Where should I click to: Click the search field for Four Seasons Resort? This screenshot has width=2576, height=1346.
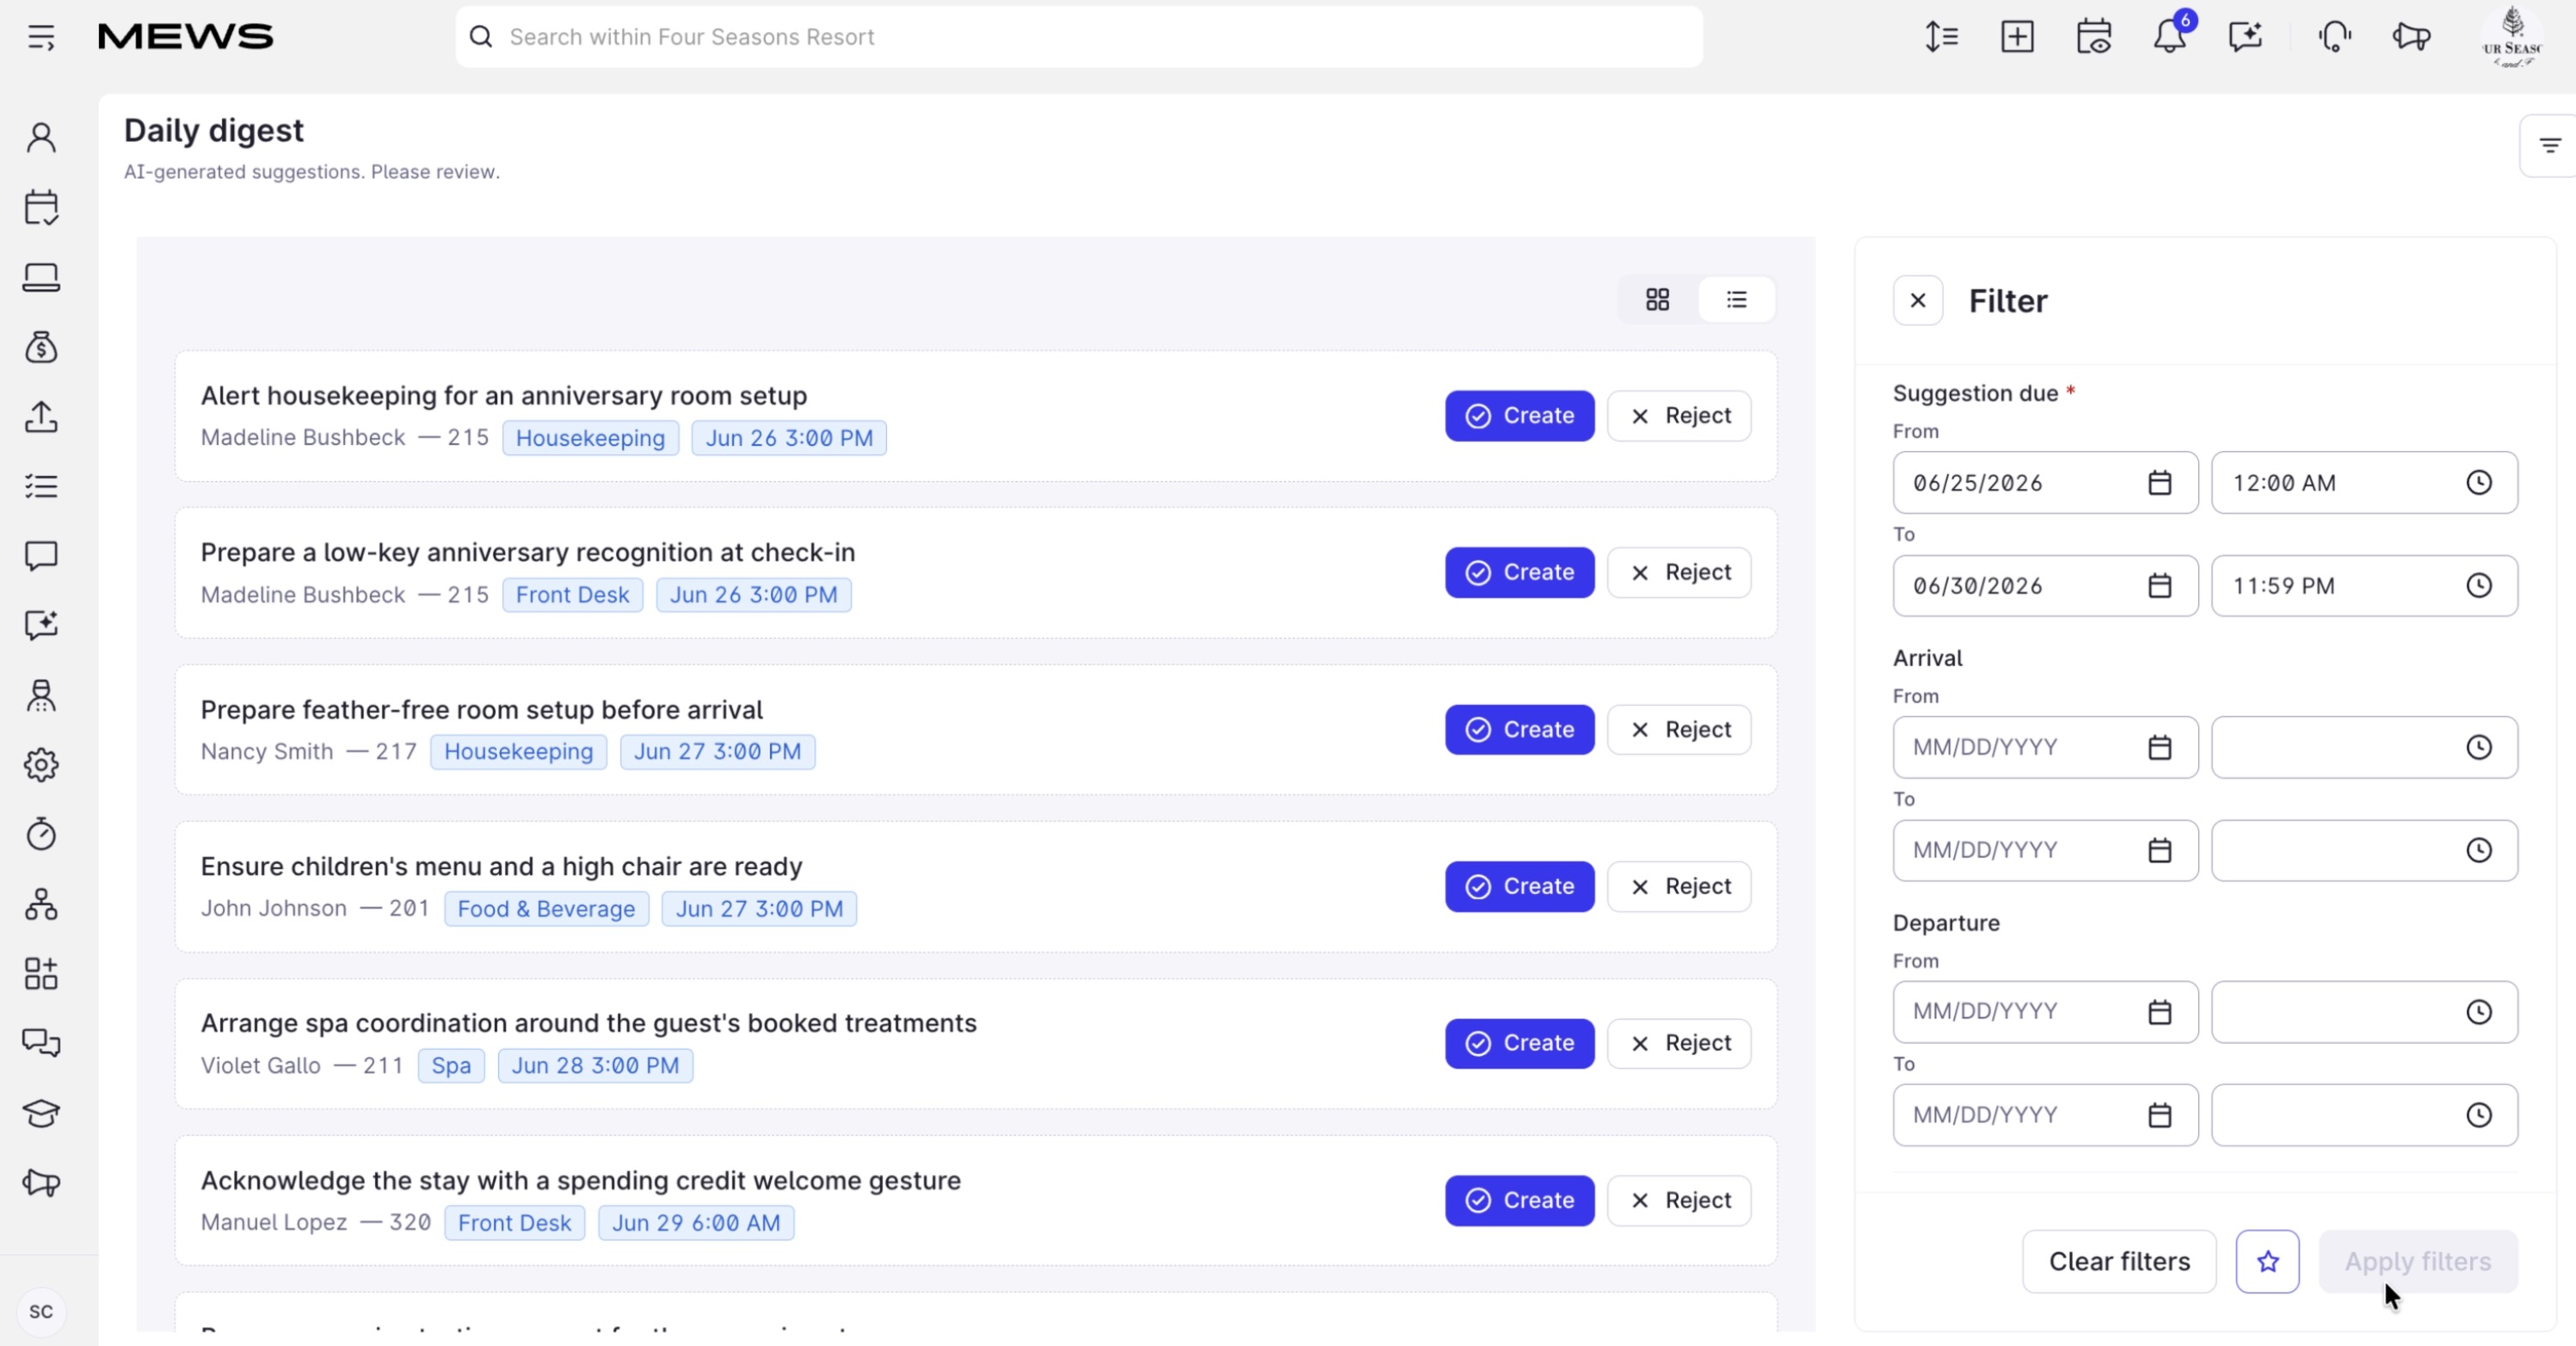(1079, 37)
